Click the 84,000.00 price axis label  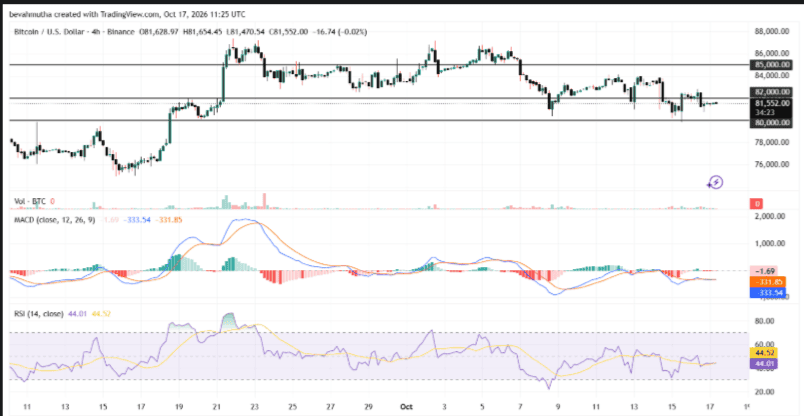[772, 75]
